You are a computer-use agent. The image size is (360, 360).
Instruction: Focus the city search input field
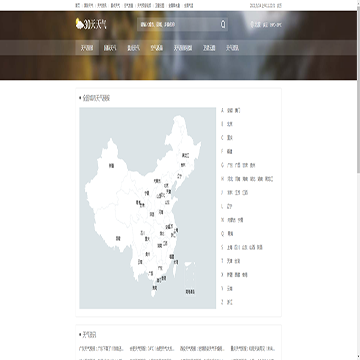point(178,24)
